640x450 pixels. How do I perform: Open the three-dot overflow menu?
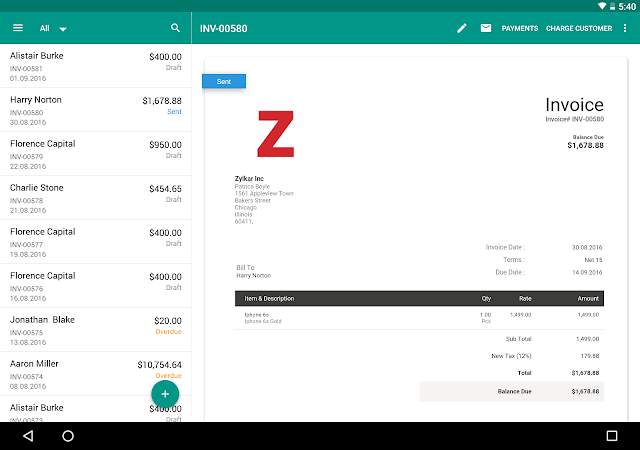625,28
